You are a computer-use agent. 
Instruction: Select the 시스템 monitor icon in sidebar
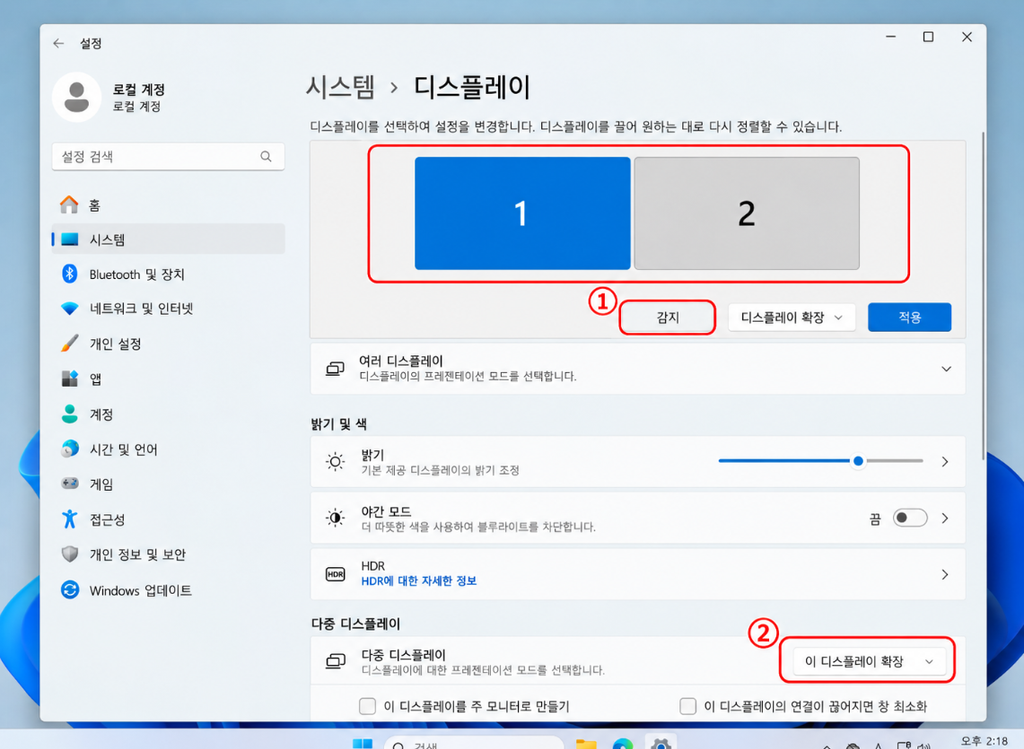pos(69,240)
